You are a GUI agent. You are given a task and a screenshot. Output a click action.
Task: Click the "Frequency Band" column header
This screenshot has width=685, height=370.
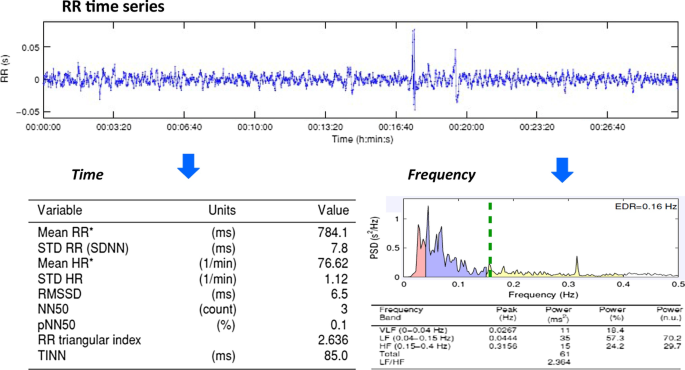(x=401, y=313)
